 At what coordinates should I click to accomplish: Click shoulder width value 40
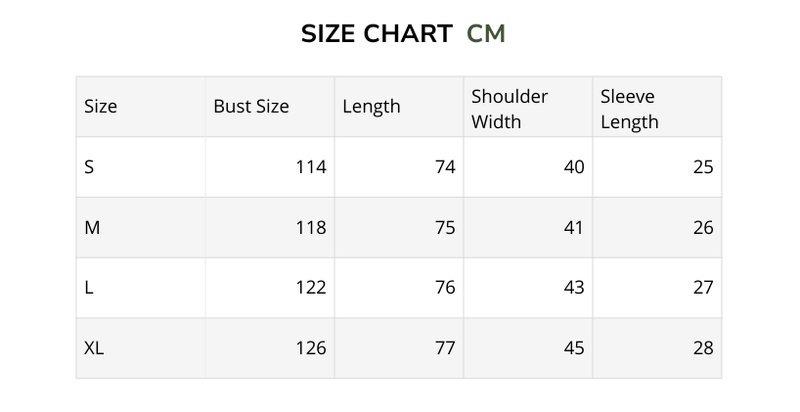tap(574, 167)
